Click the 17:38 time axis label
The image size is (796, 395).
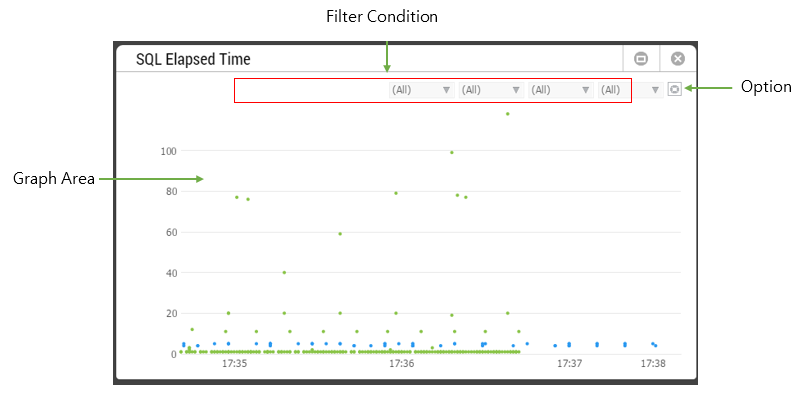pos(653,364)
